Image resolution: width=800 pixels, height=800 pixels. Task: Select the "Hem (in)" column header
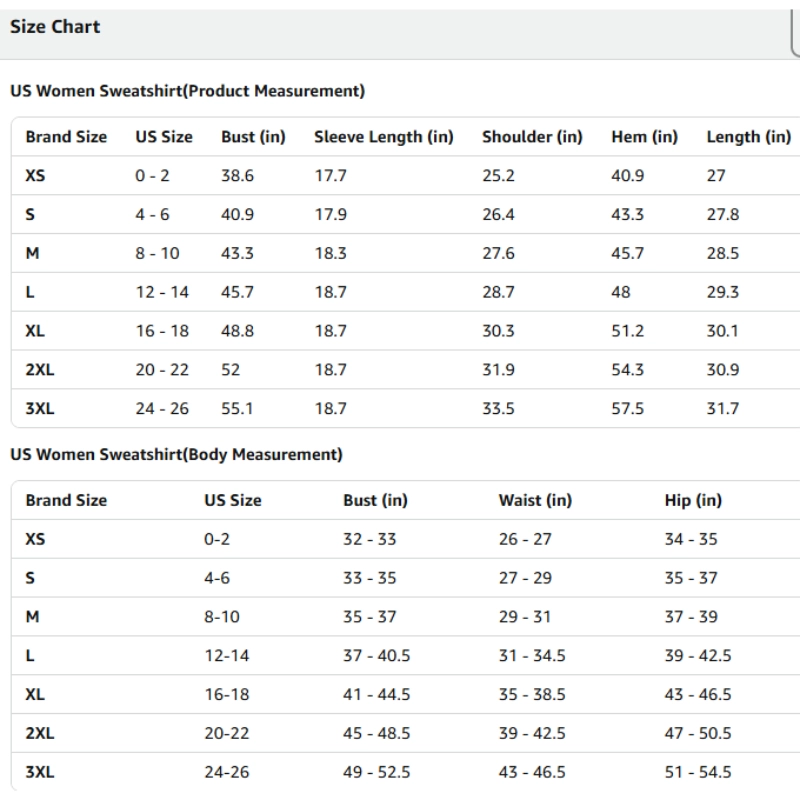pyautogui.click(x=644, y=136)
